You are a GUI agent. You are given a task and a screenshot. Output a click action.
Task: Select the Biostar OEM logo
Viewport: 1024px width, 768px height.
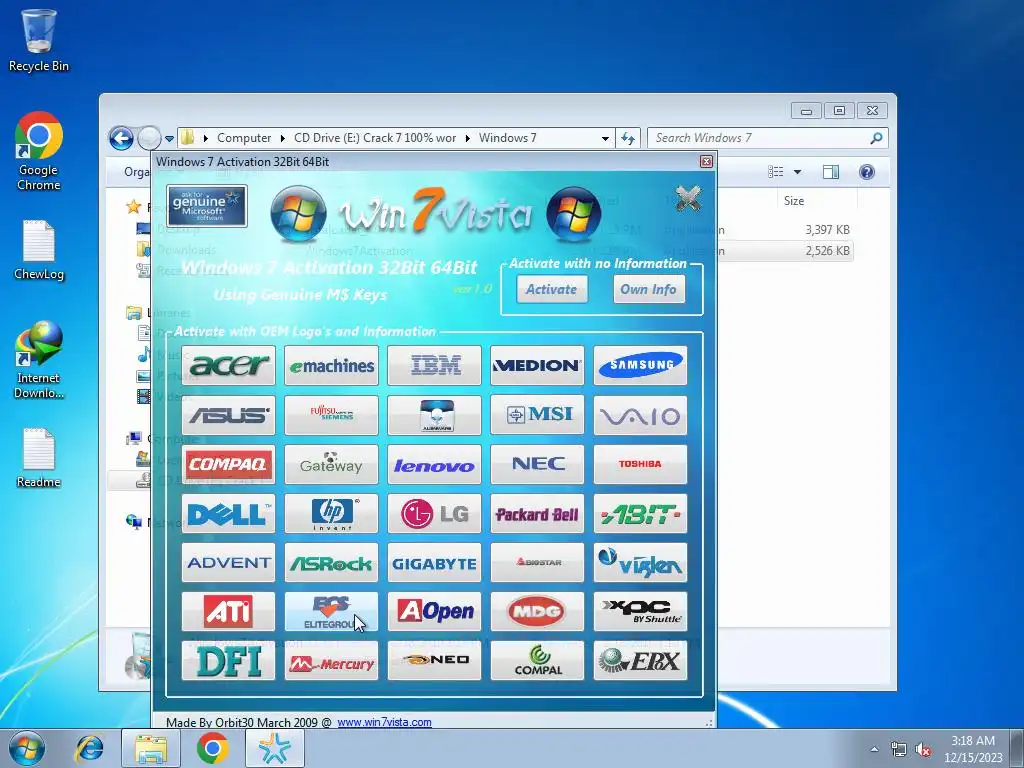coord(537,563)
